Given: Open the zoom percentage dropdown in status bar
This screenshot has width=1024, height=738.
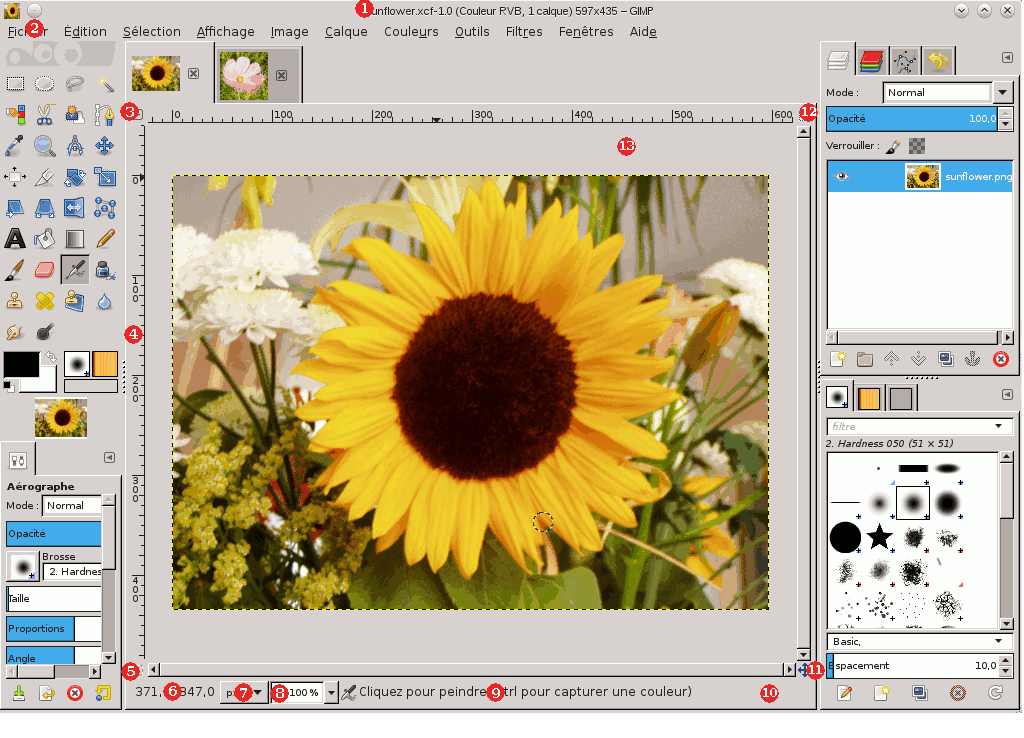Looking at the screenshot, I should click(x=331, y=692).
